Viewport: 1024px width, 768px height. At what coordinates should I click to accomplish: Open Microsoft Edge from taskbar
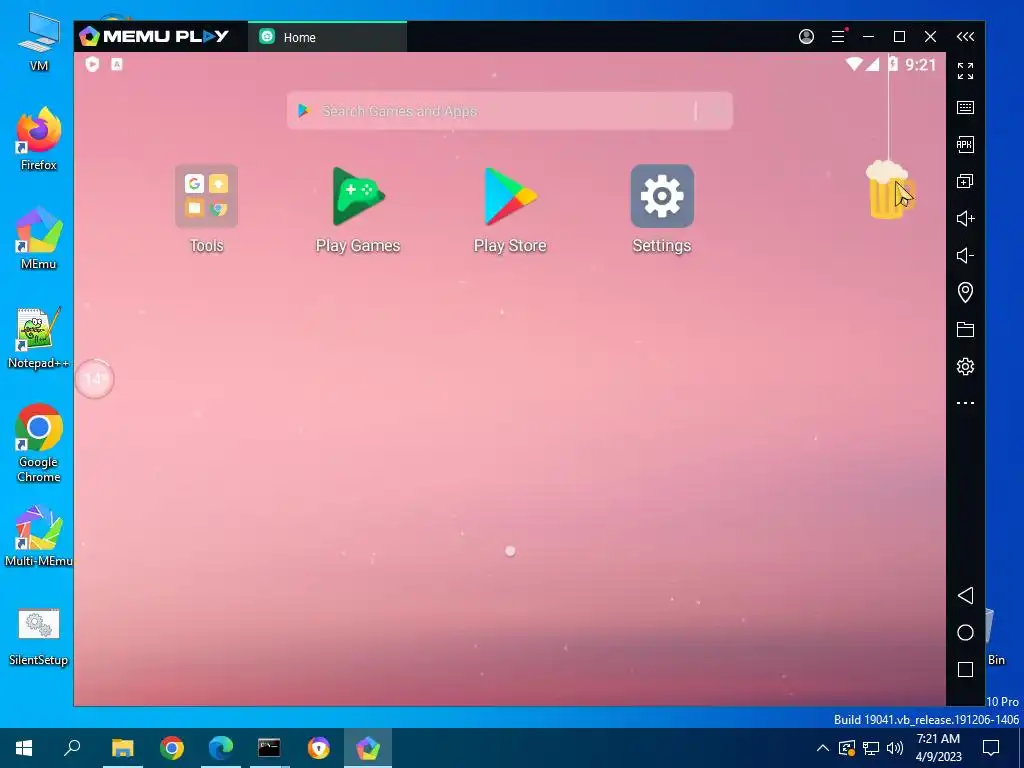(221, 748)
